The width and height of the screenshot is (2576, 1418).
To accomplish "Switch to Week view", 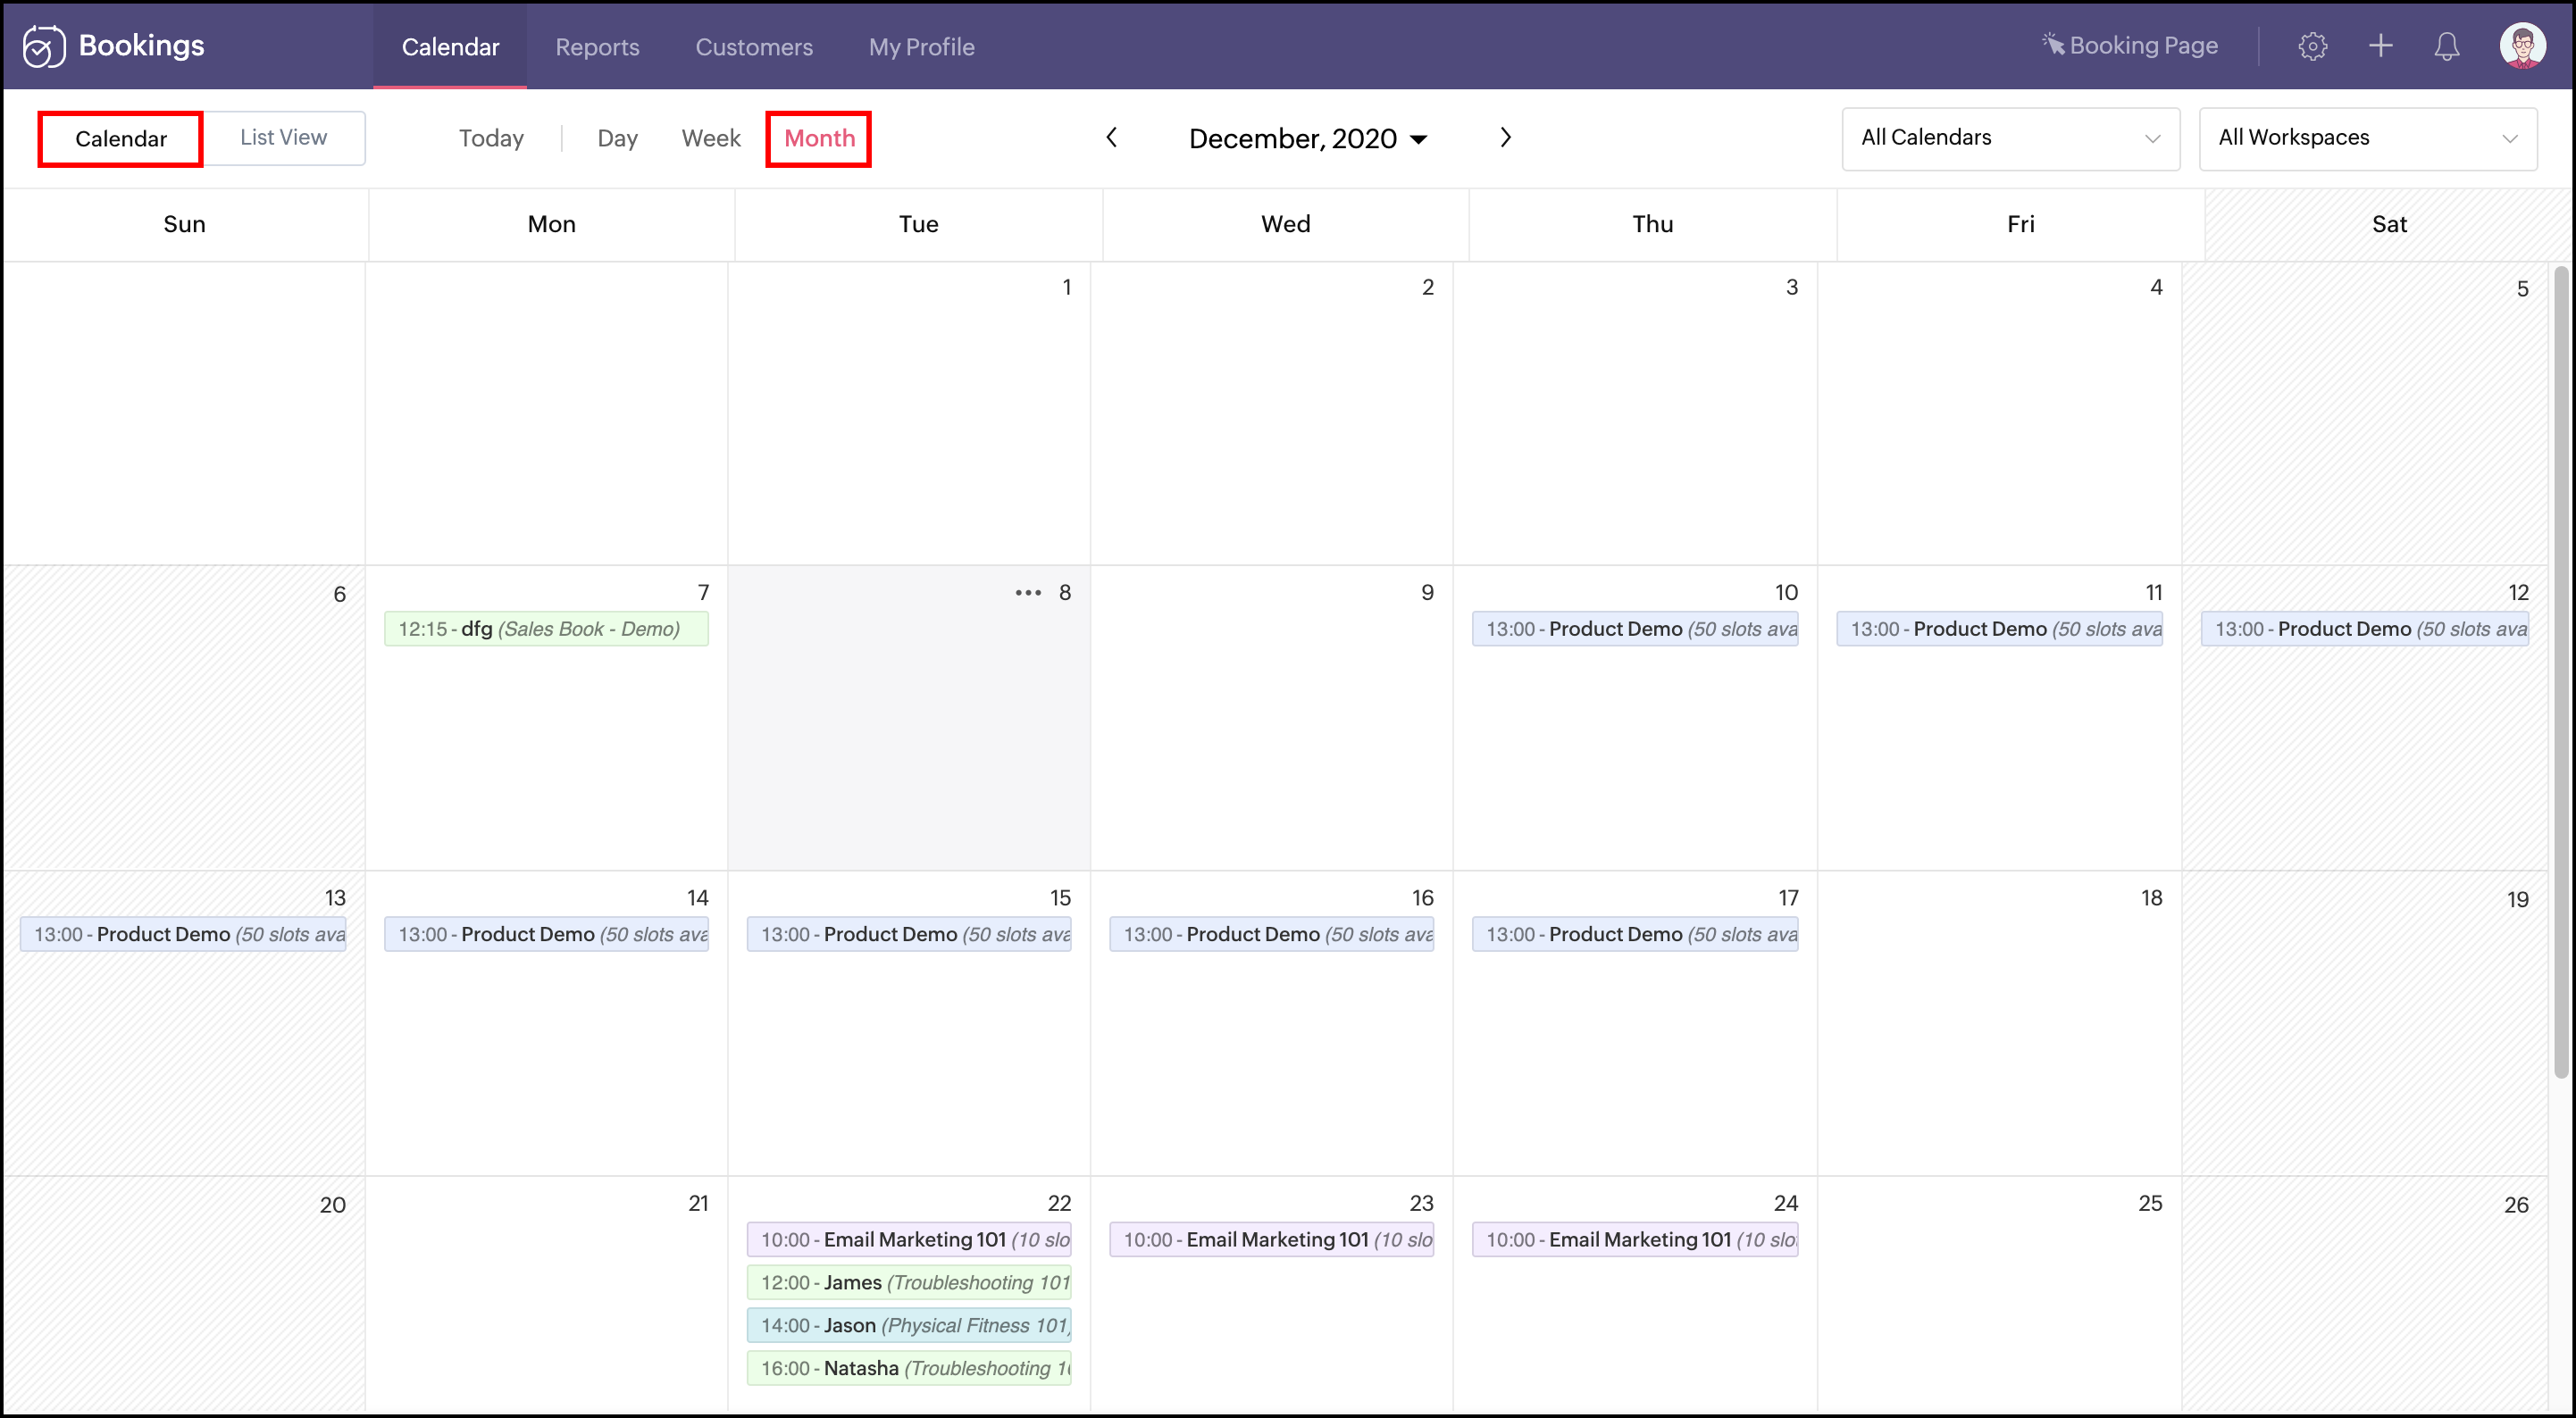I will pyautogui.click(x=710, y=138).
